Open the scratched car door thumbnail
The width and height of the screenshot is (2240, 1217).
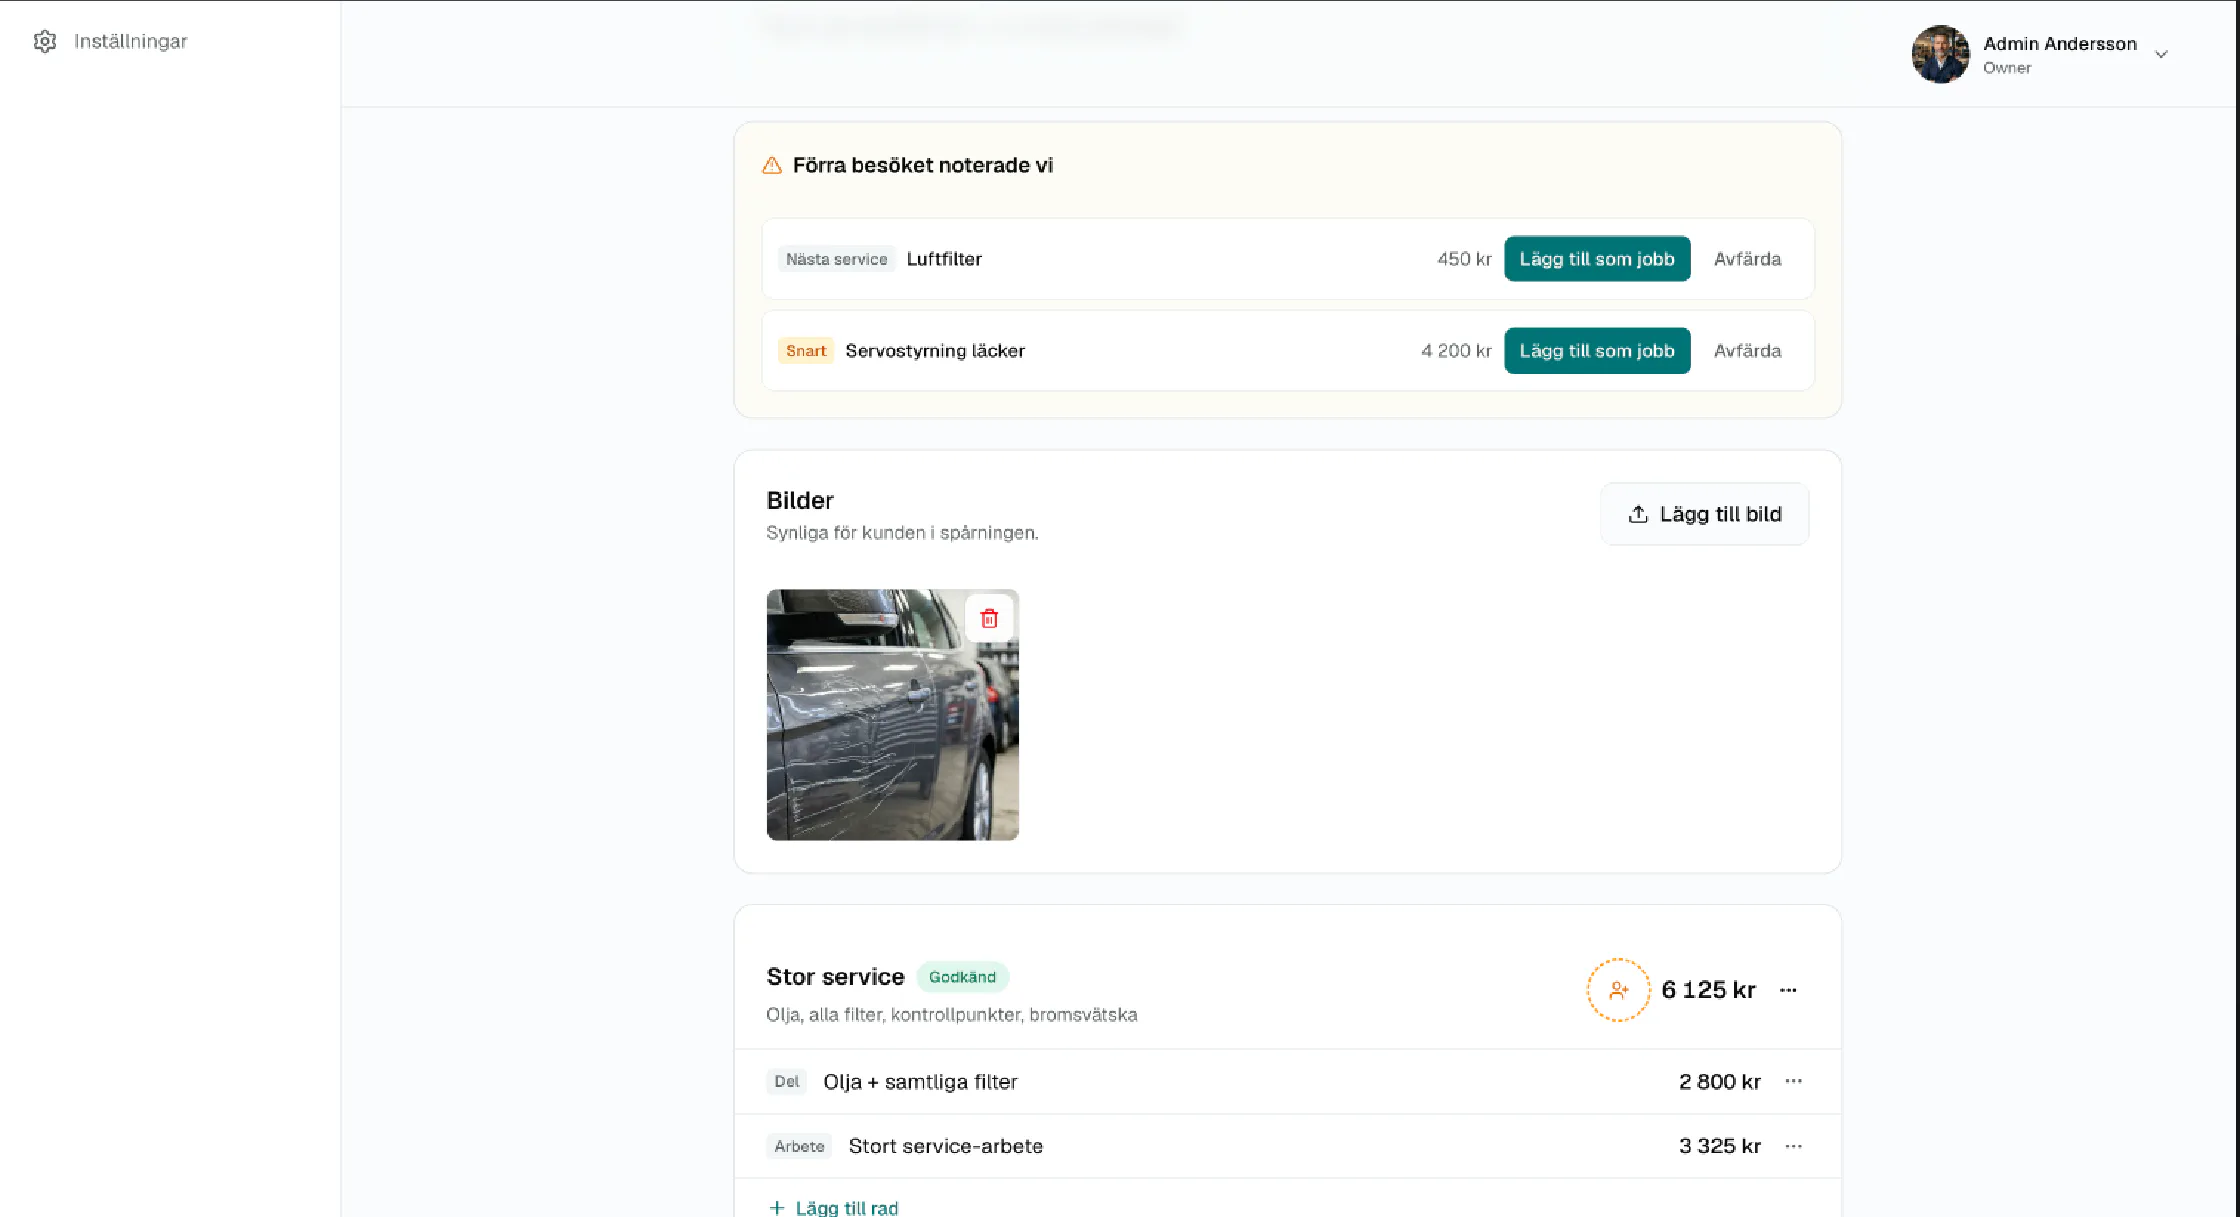[x=892, y=715]
